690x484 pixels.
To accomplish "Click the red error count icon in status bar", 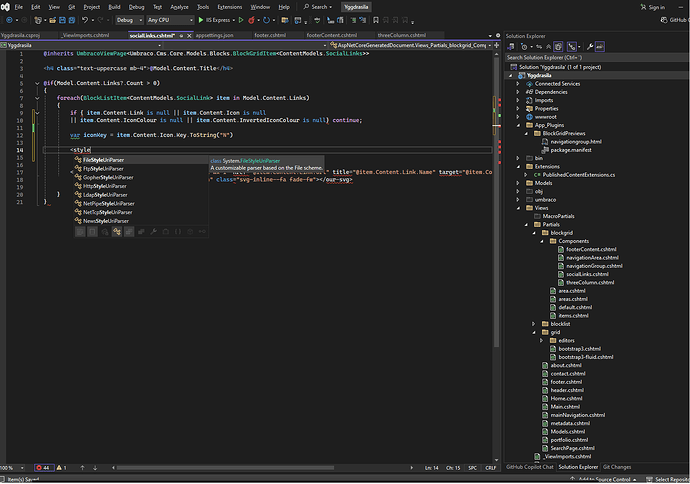I will [x=39, y=468].
